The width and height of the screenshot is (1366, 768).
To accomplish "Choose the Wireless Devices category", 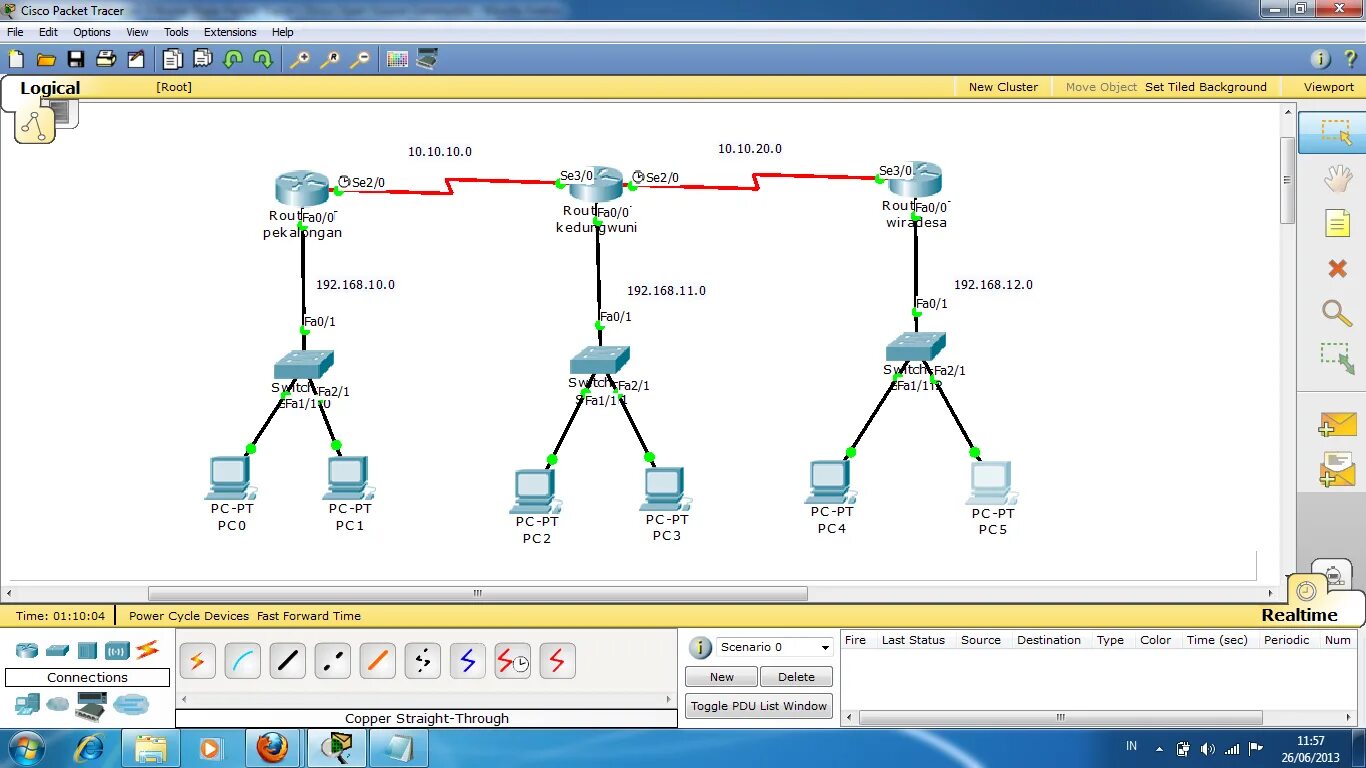I will 117,650.
